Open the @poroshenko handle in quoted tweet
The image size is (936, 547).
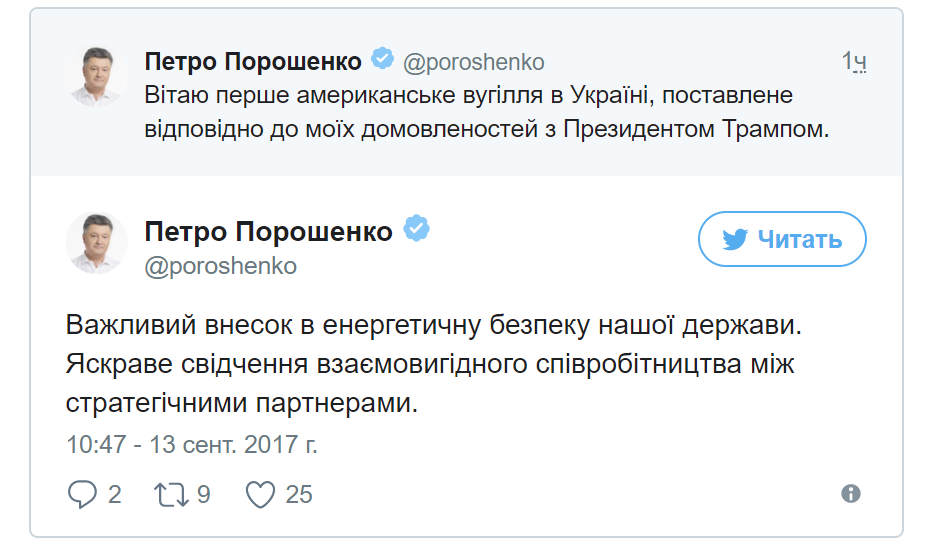(473, 62)
